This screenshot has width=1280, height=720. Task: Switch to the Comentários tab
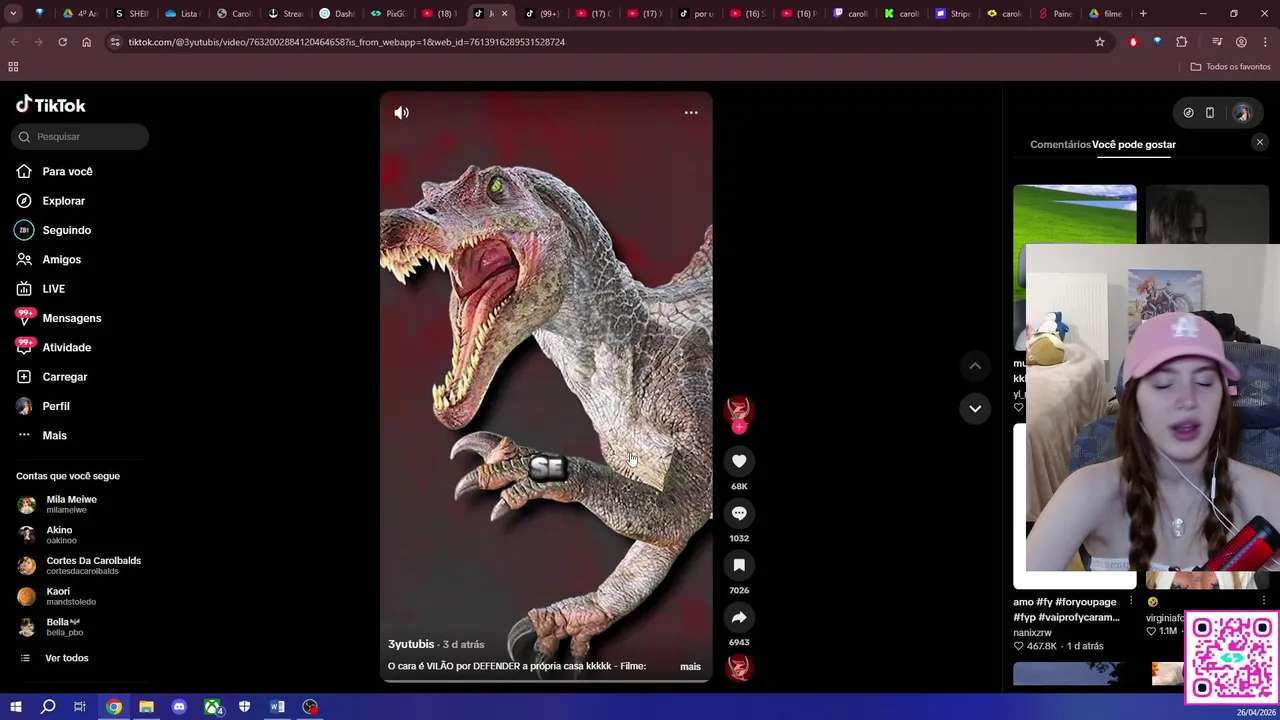pos(1060,145)
